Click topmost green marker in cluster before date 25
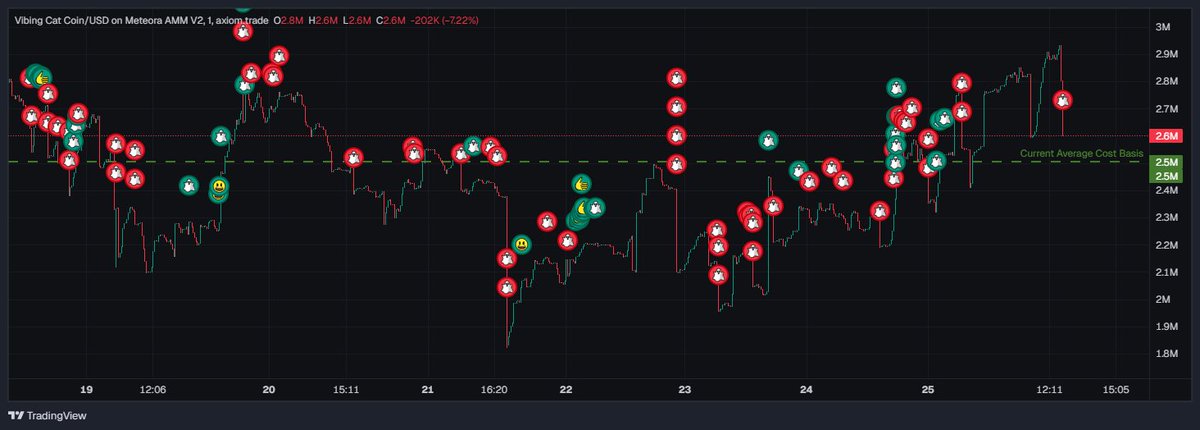 click(x=896, y=88)
